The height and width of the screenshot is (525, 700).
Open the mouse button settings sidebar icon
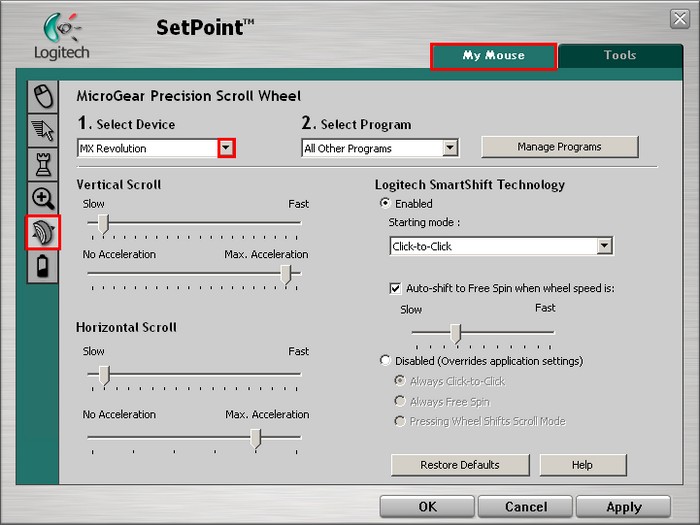point(43,96)
